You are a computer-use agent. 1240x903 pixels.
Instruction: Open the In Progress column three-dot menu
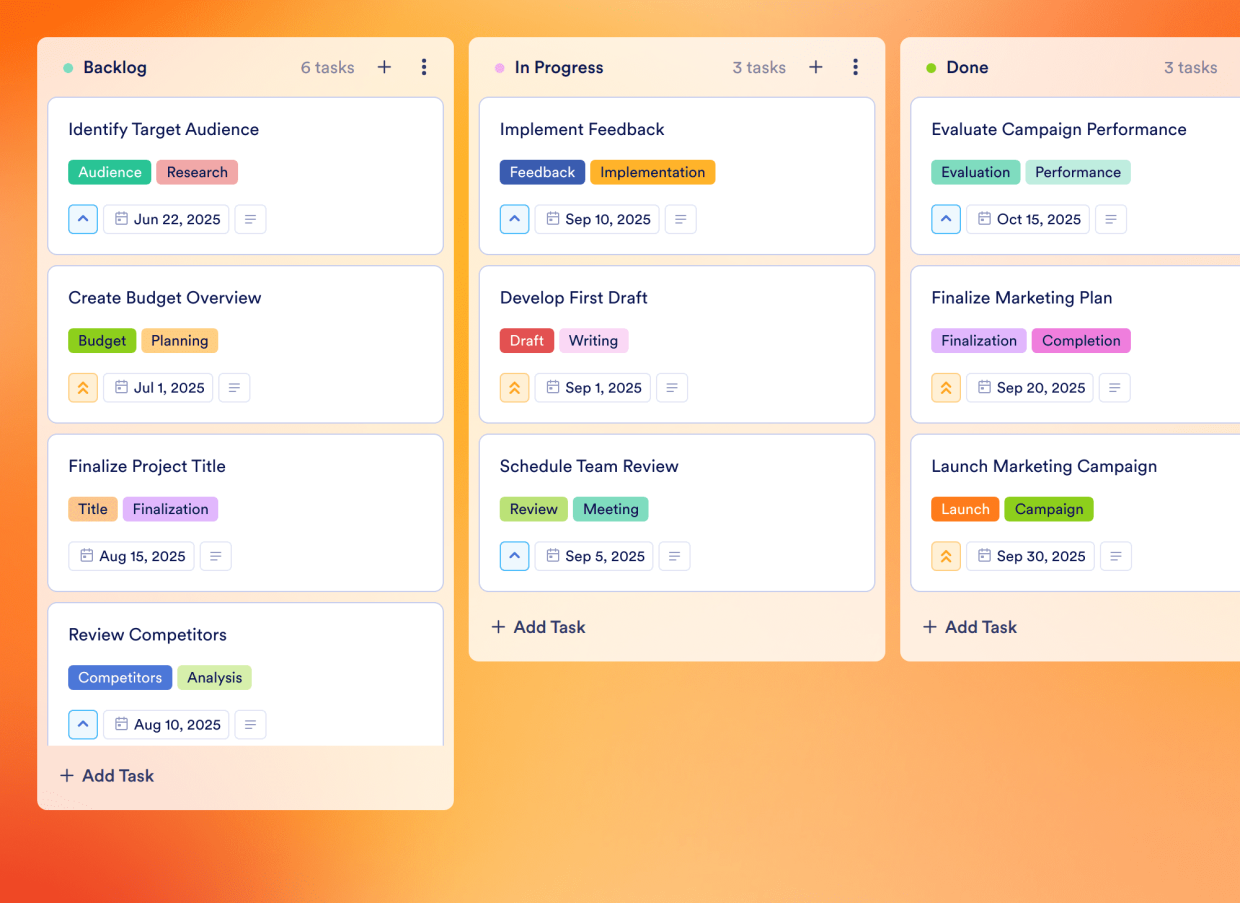855,67
